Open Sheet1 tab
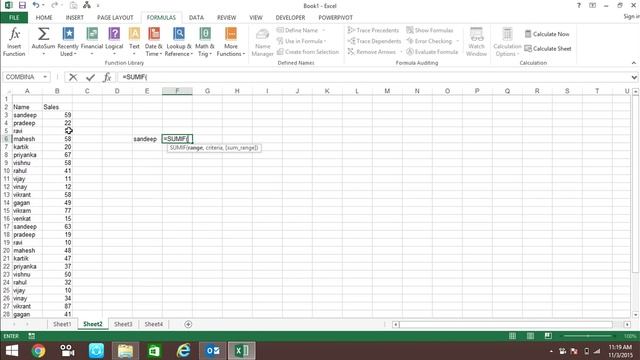This screenshot has width=640, height=360. (x=62, y=324)
